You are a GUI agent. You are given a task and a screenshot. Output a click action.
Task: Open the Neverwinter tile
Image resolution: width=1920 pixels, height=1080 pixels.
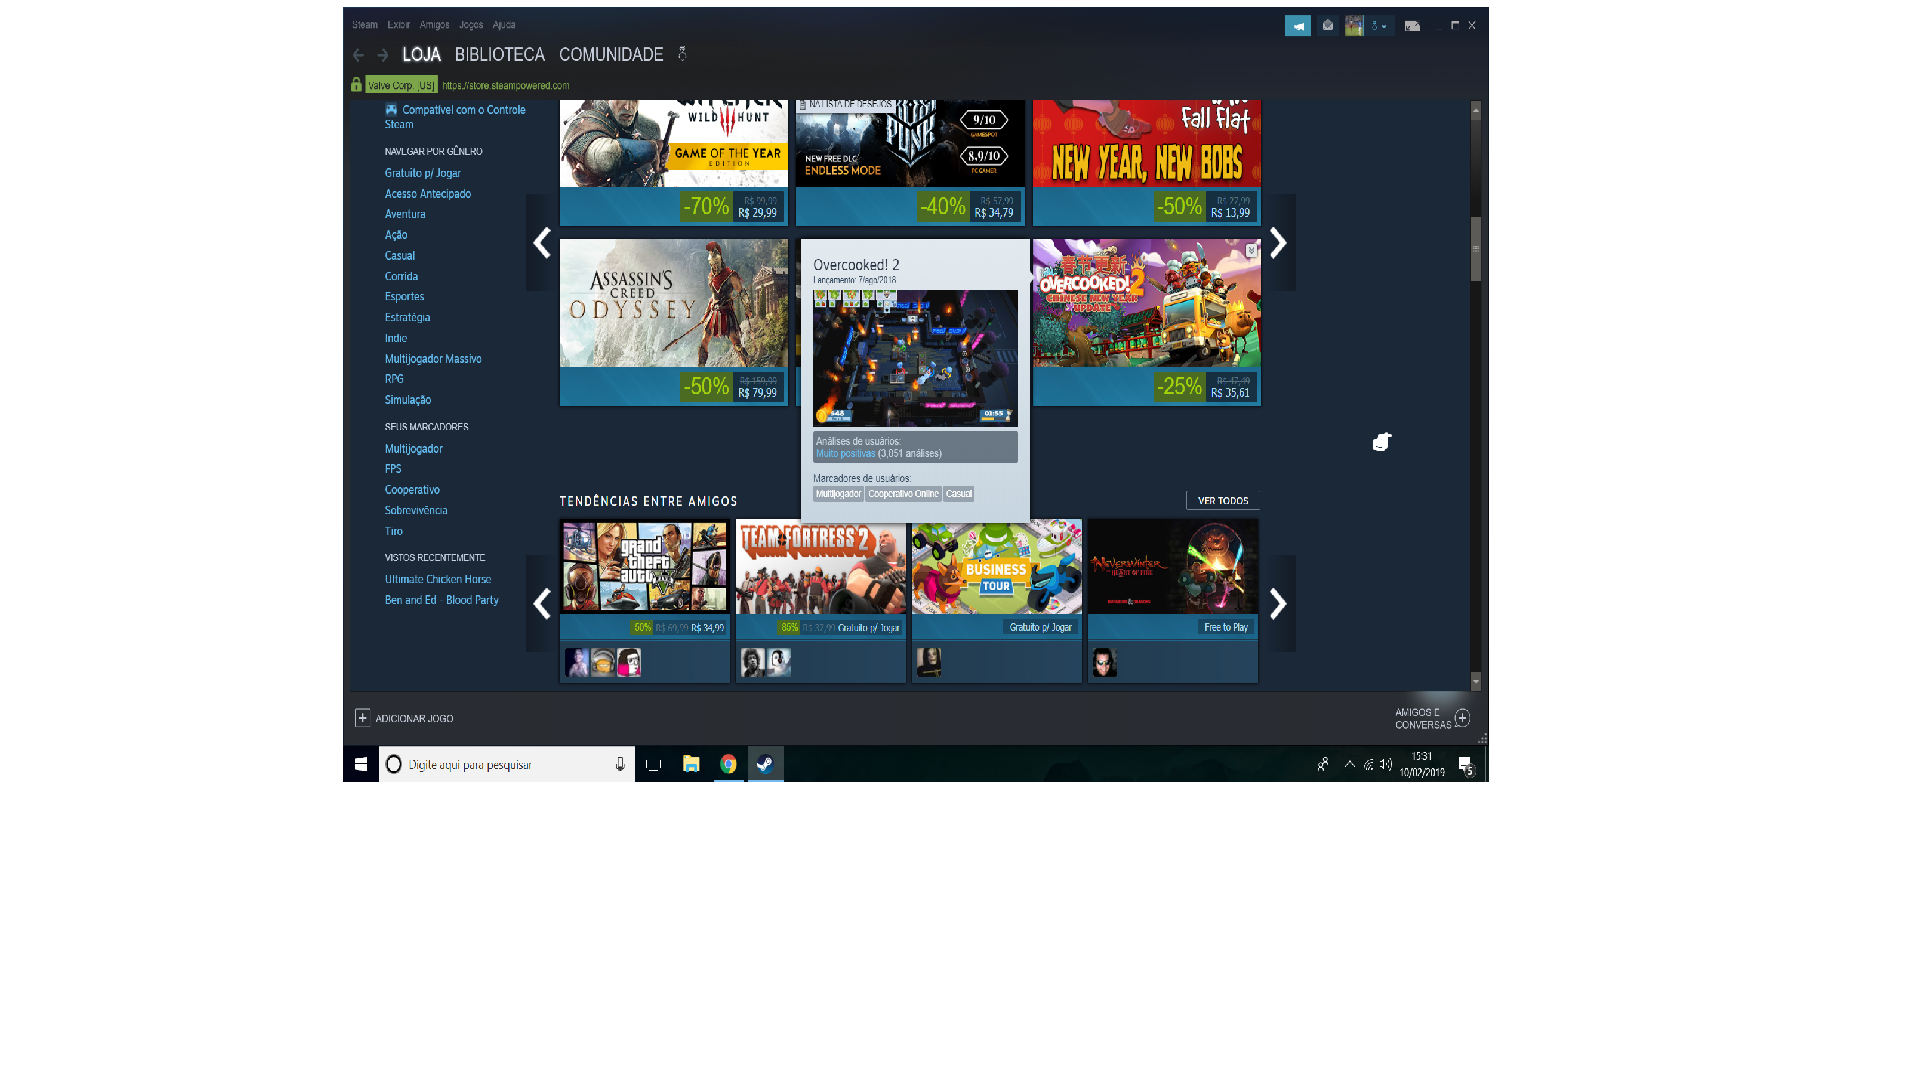point(1173,601)
